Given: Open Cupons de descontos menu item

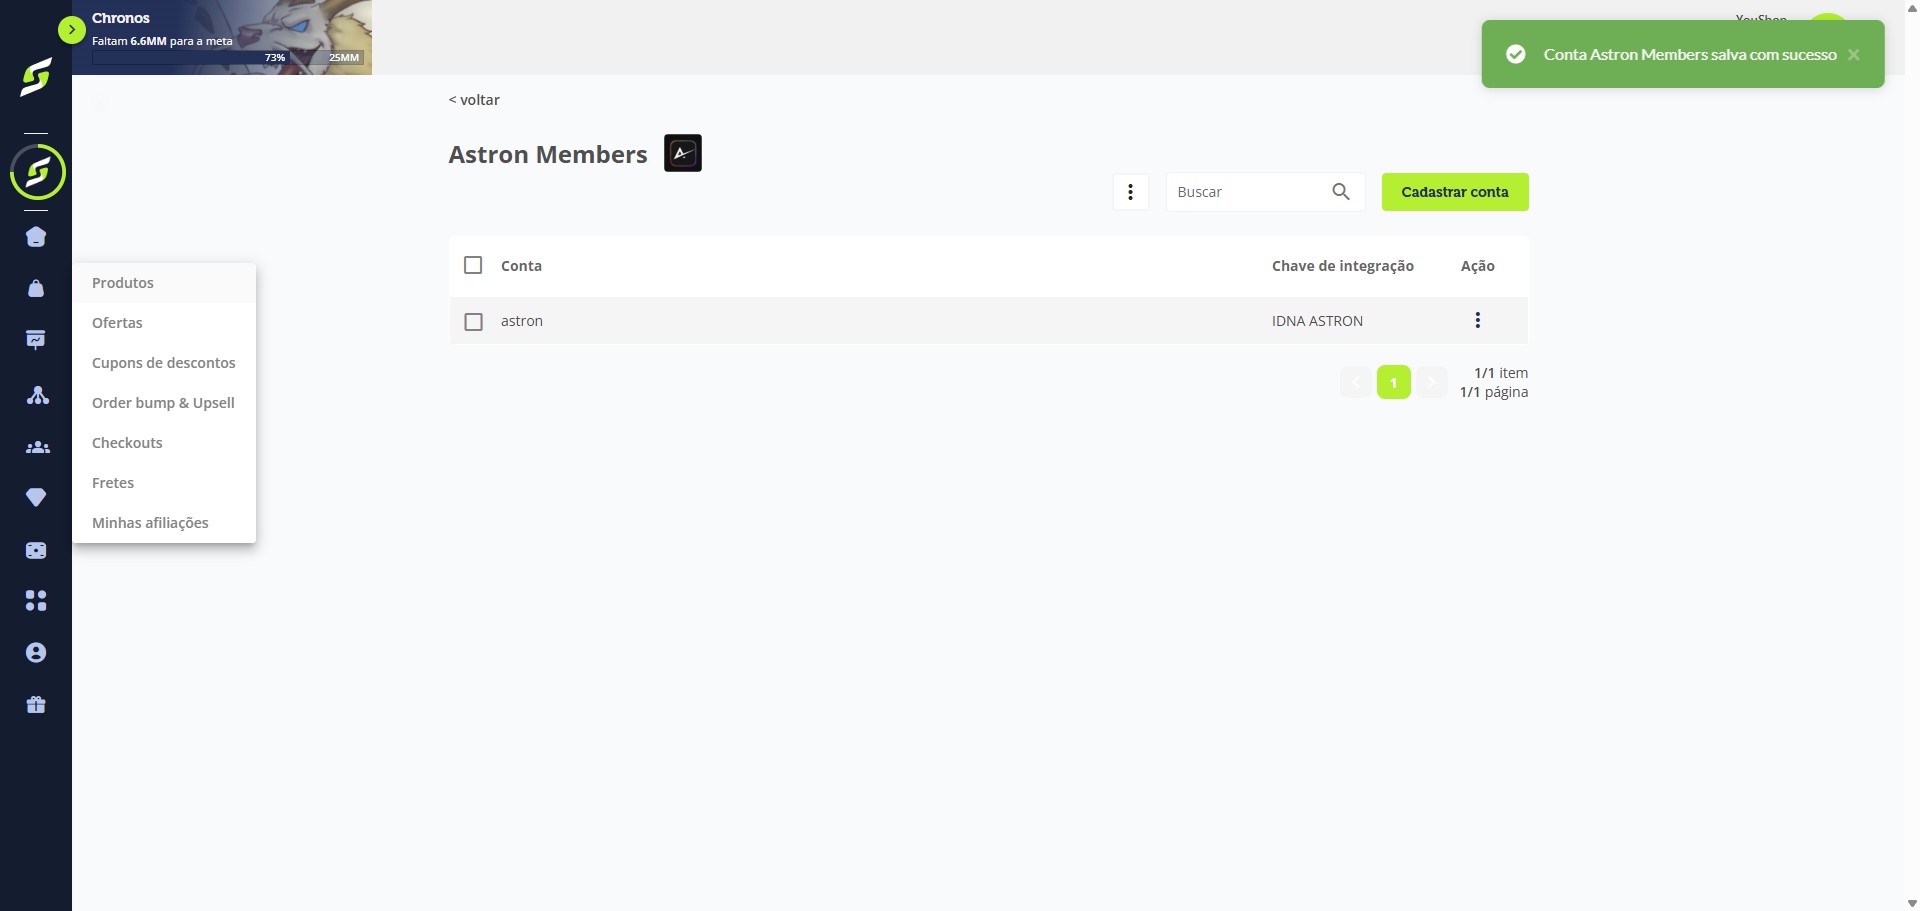Looking at the screenshot, I should 164,363.
